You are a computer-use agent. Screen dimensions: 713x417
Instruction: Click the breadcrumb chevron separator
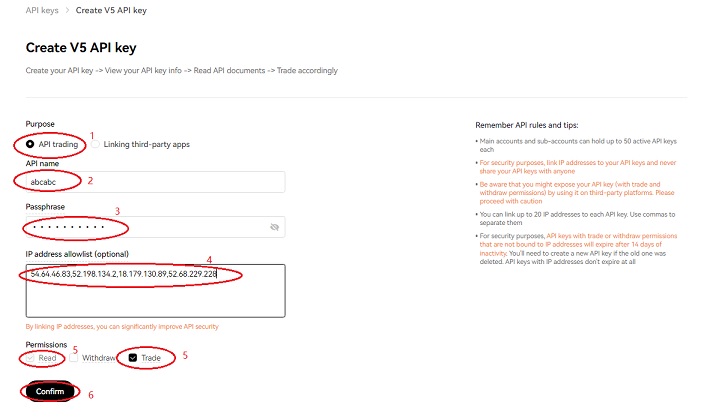[x=68, y=9]
